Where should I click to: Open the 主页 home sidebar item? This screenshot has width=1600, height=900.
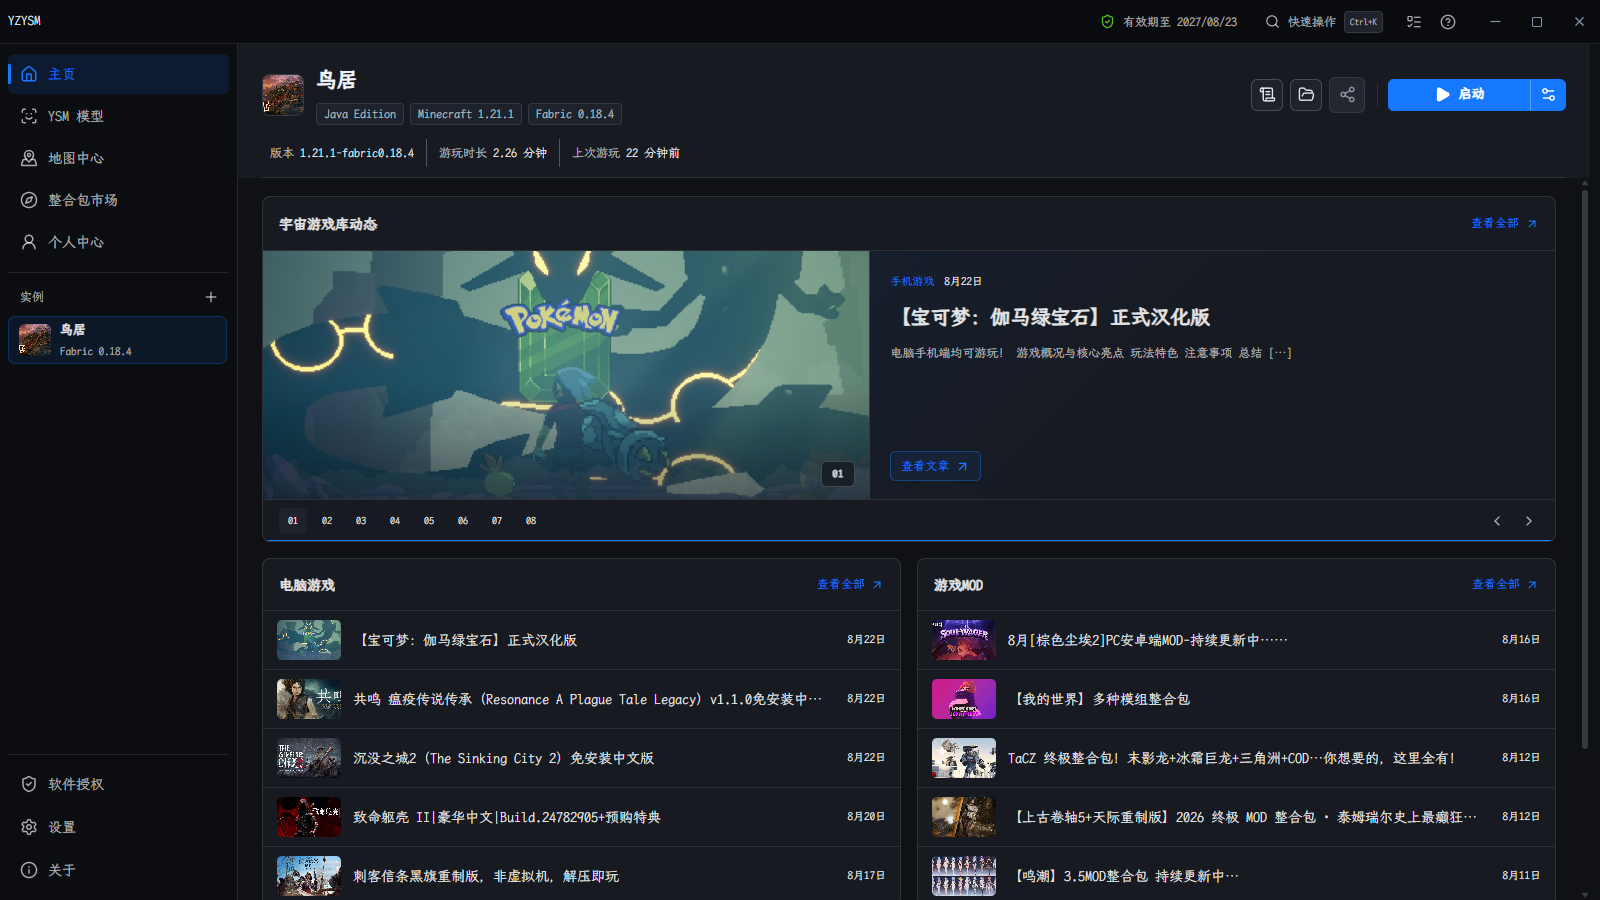(x=118, y=74)
